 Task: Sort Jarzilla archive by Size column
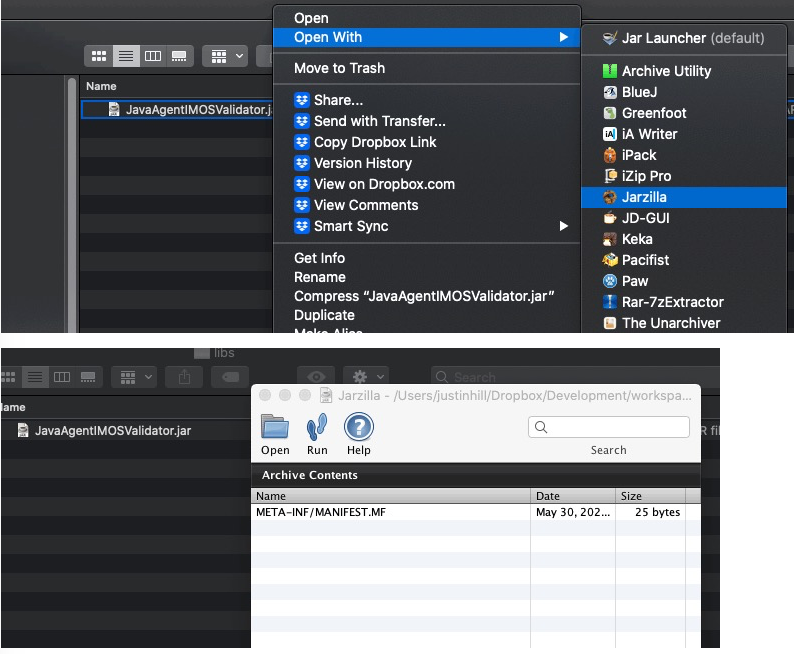pos(651,496)
